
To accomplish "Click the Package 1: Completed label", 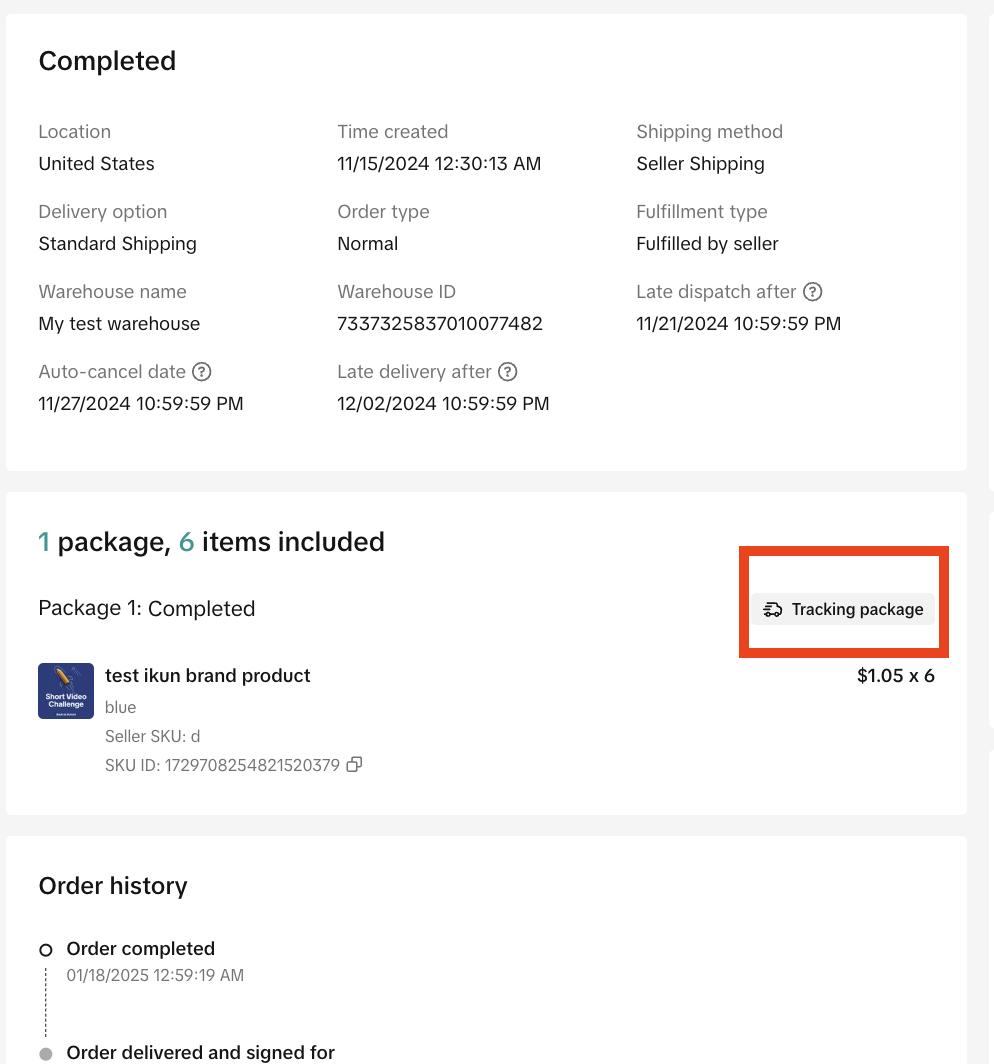I will point(146,609).
